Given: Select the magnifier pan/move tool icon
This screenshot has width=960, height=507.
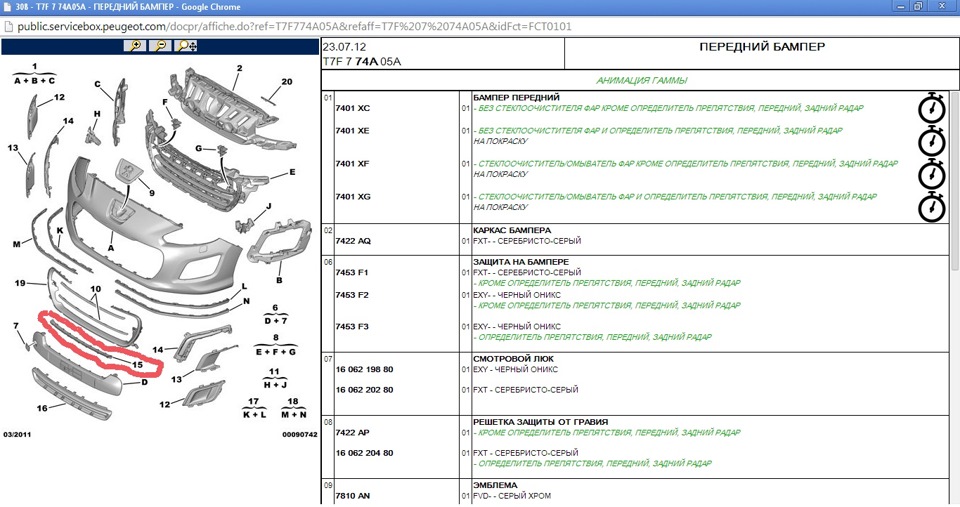Looking at the screenshot, I should [x=186, y=46].
